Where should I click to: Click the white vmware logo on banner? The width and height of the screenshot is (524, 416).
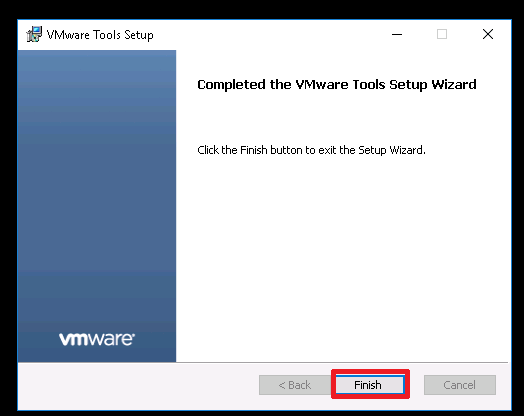(x=97, y=339)
